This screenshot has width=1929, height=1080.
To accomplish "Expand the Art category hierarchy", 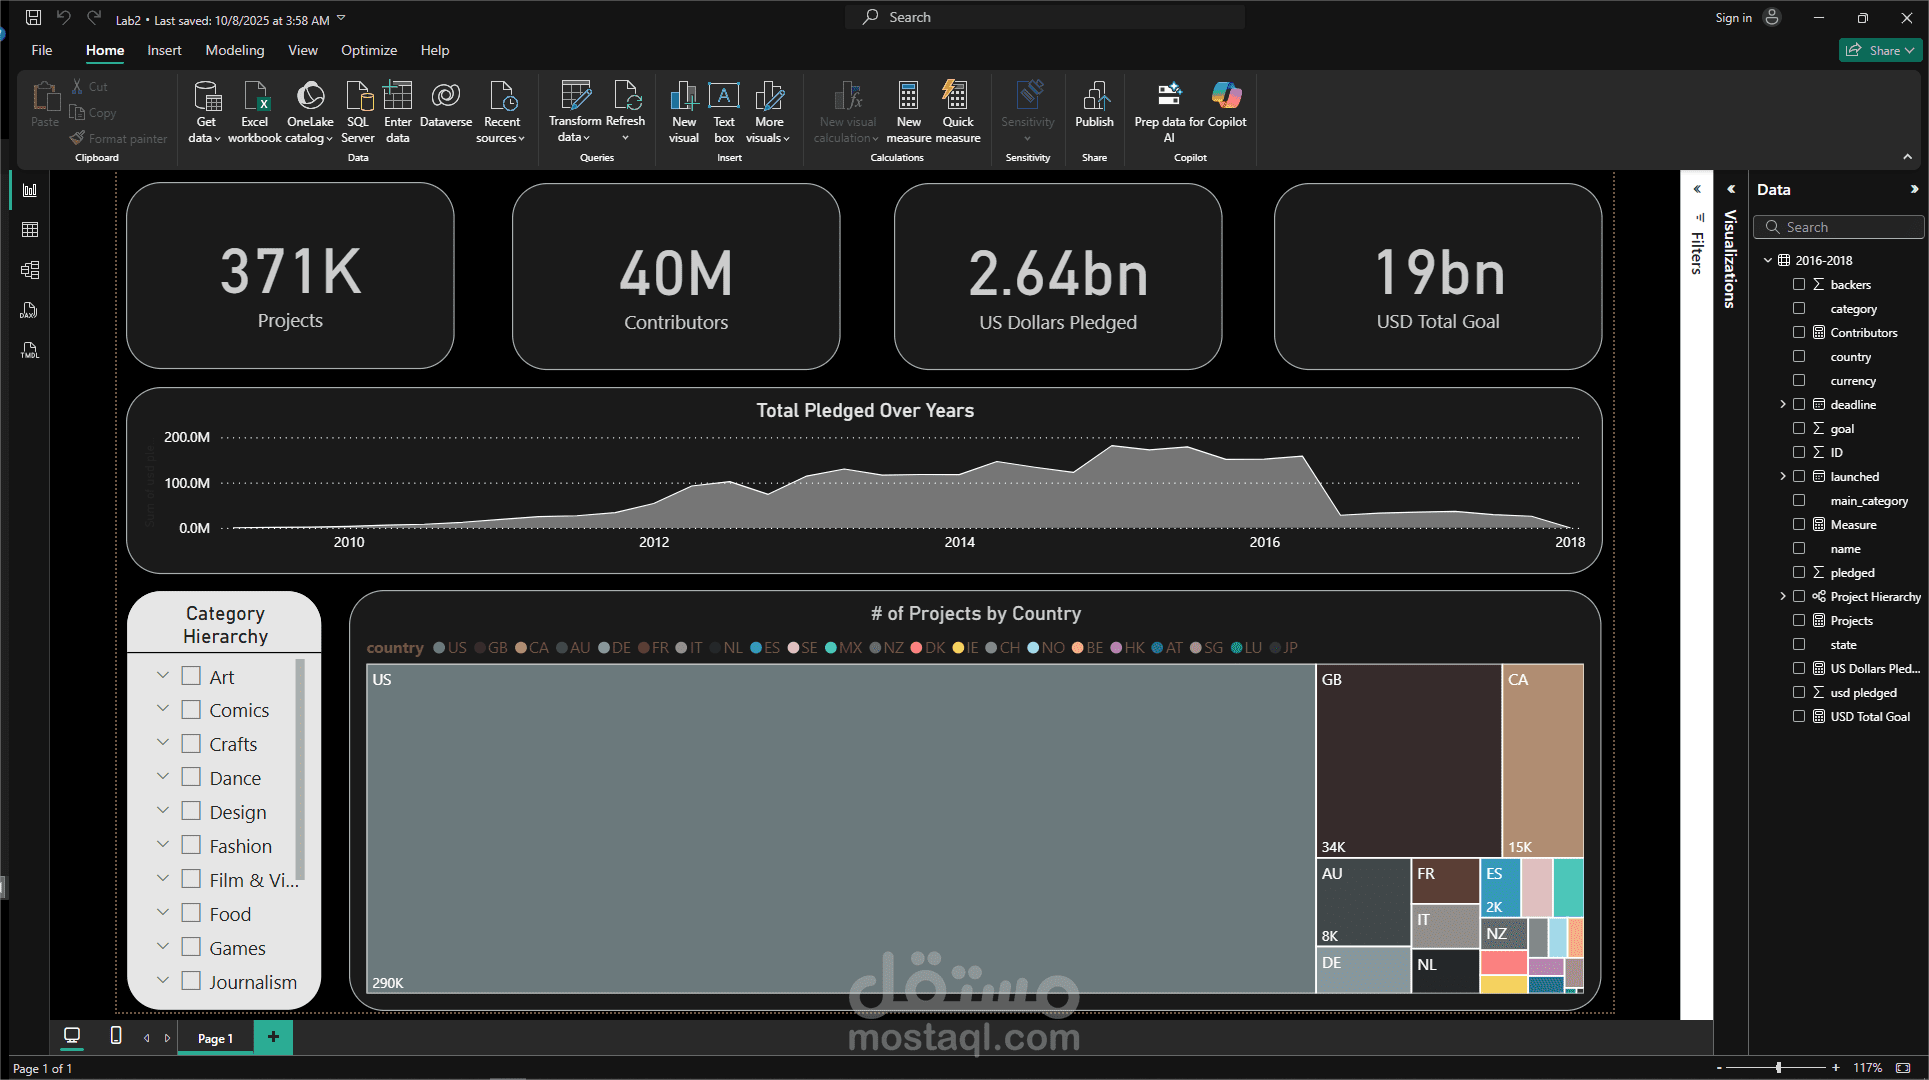I will tap(163, 676).
